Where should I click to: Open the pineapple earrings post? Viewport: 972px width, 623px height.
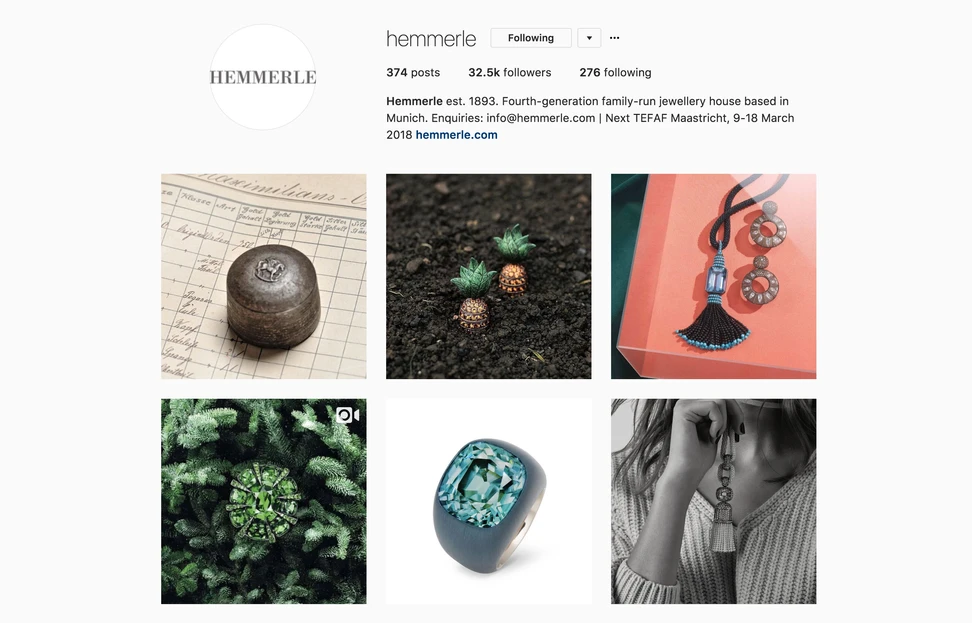pos(488,276)
